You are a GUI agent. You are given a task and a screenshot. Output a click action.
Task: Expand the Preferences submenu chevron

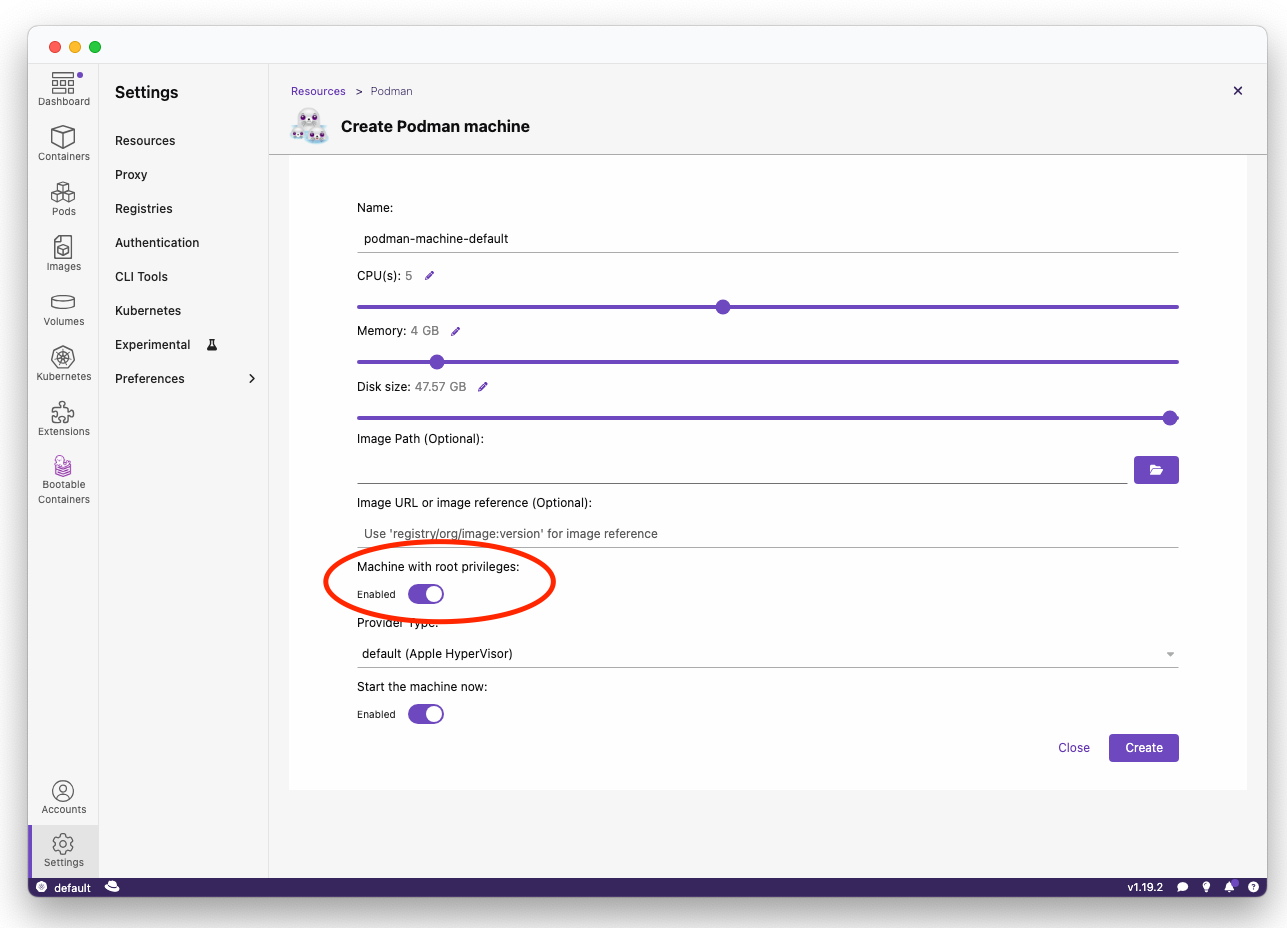coord(252,379)
